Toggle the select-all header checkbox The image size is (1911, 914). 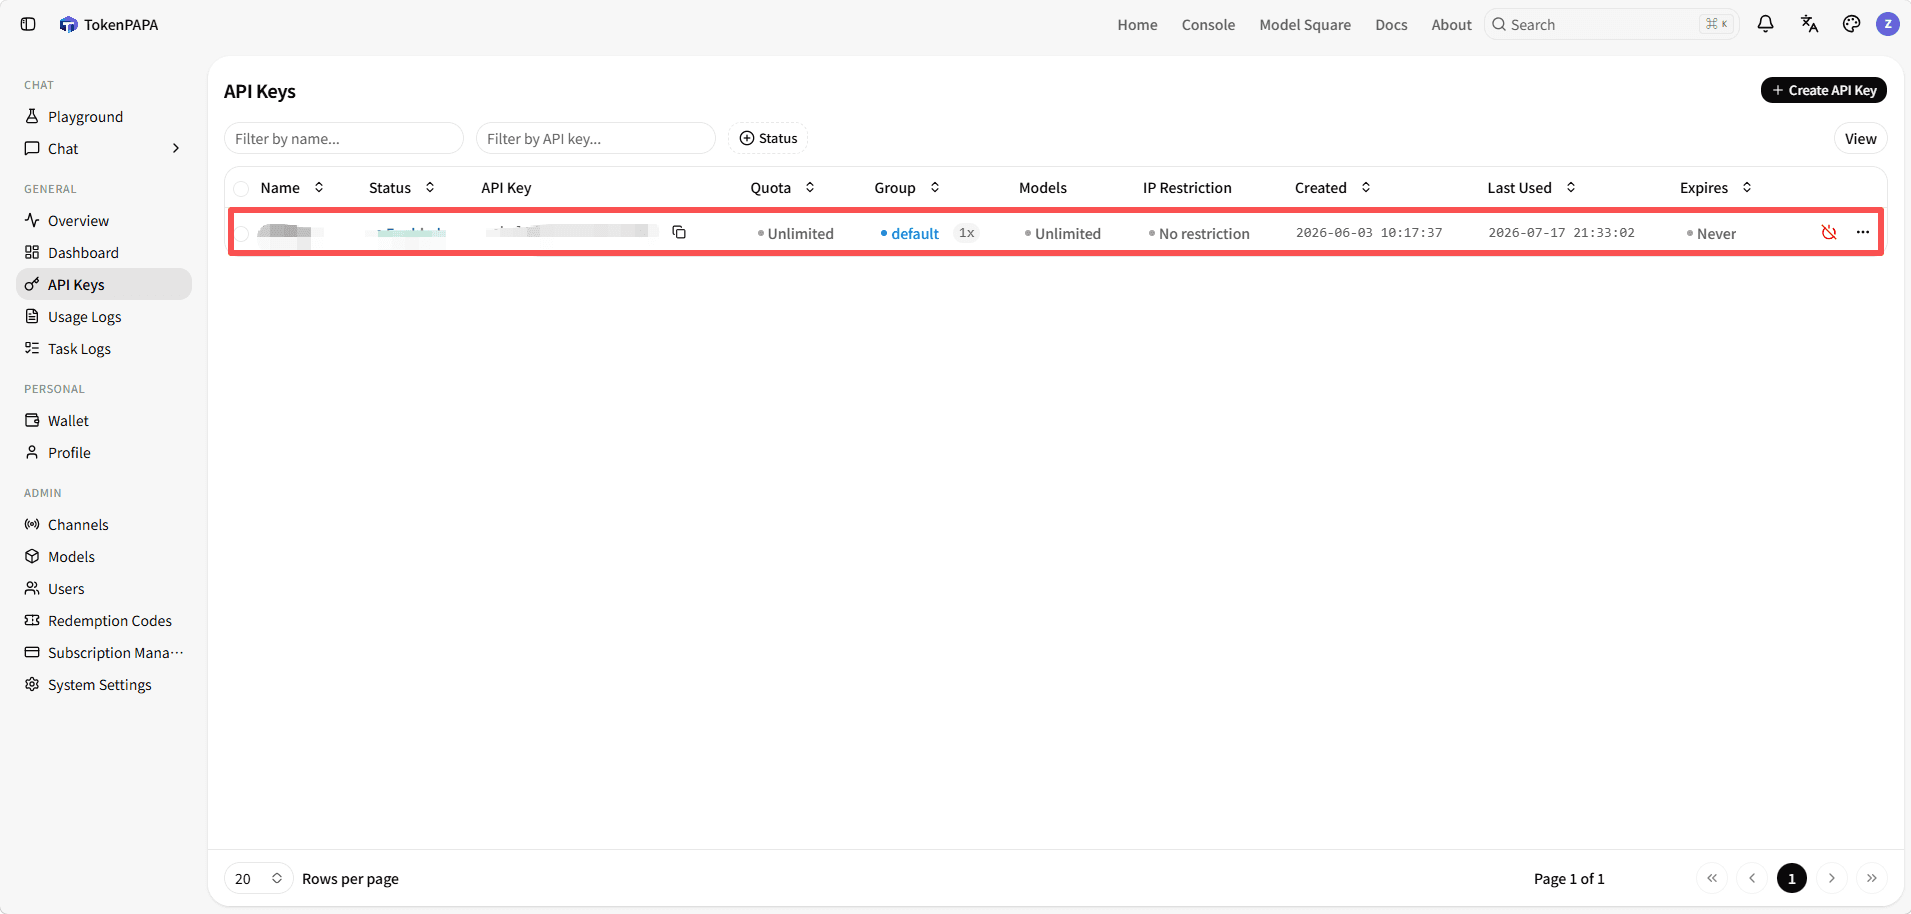pyautogui.click(x=241, y=188)
